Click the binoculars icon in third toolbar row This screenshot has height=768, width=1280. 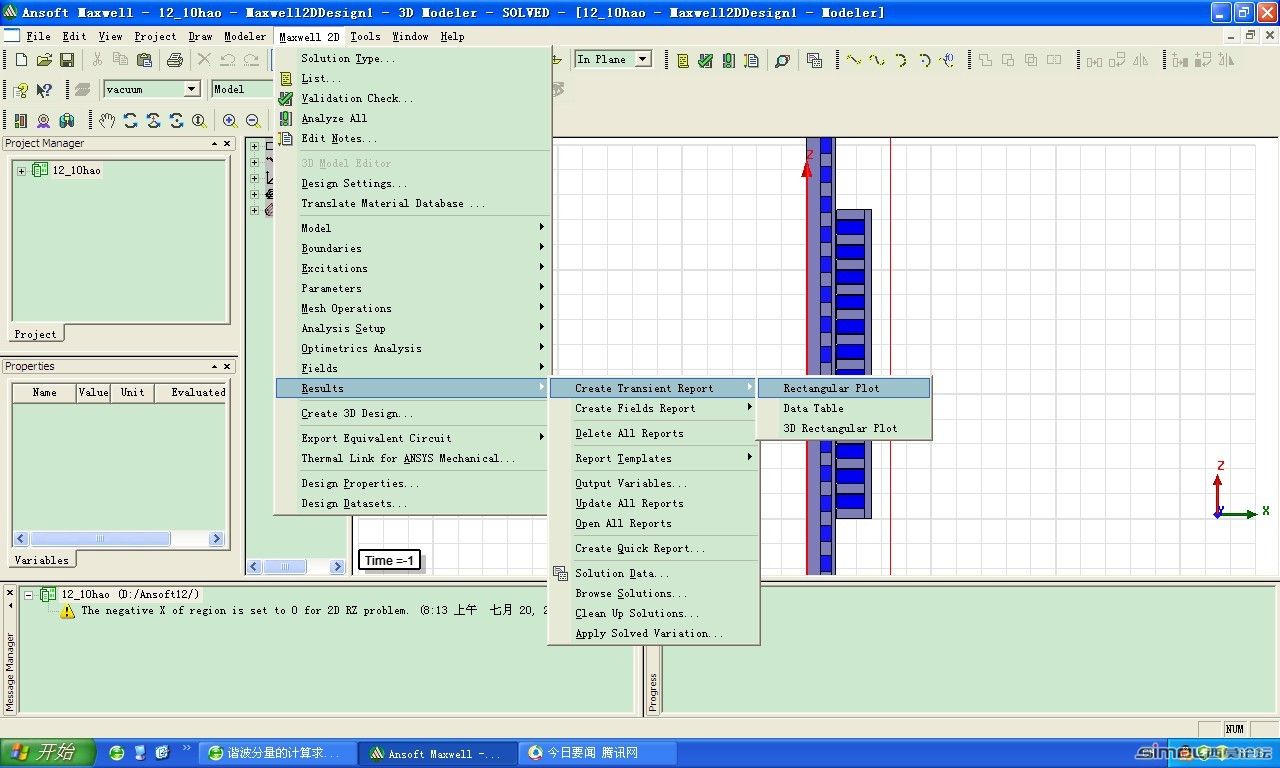pos(67,121)
